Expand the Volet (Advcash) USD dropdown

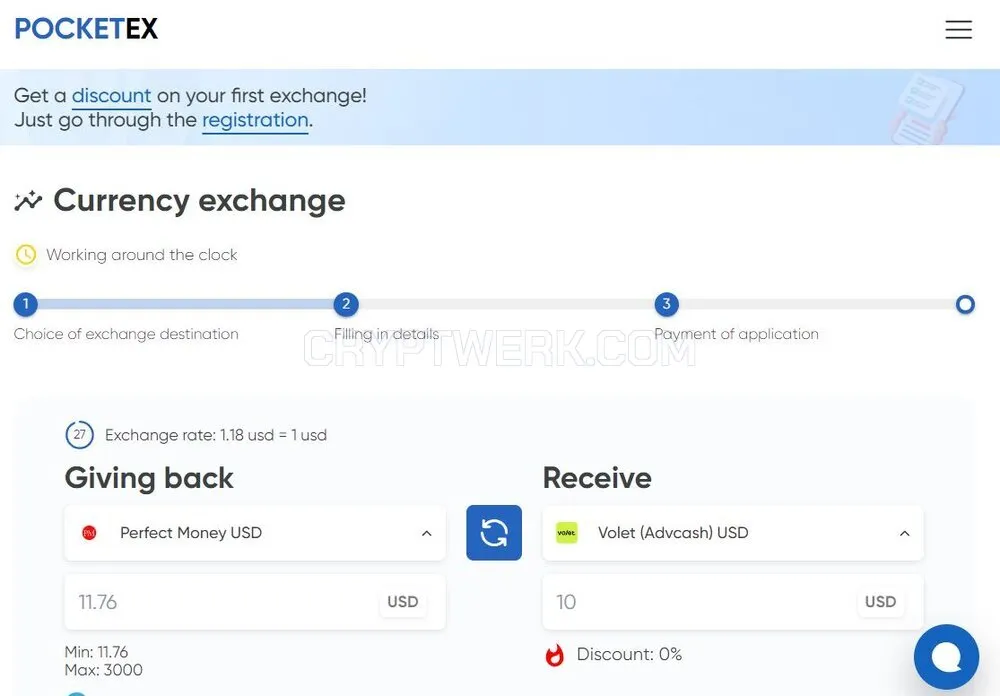(733, 533)
